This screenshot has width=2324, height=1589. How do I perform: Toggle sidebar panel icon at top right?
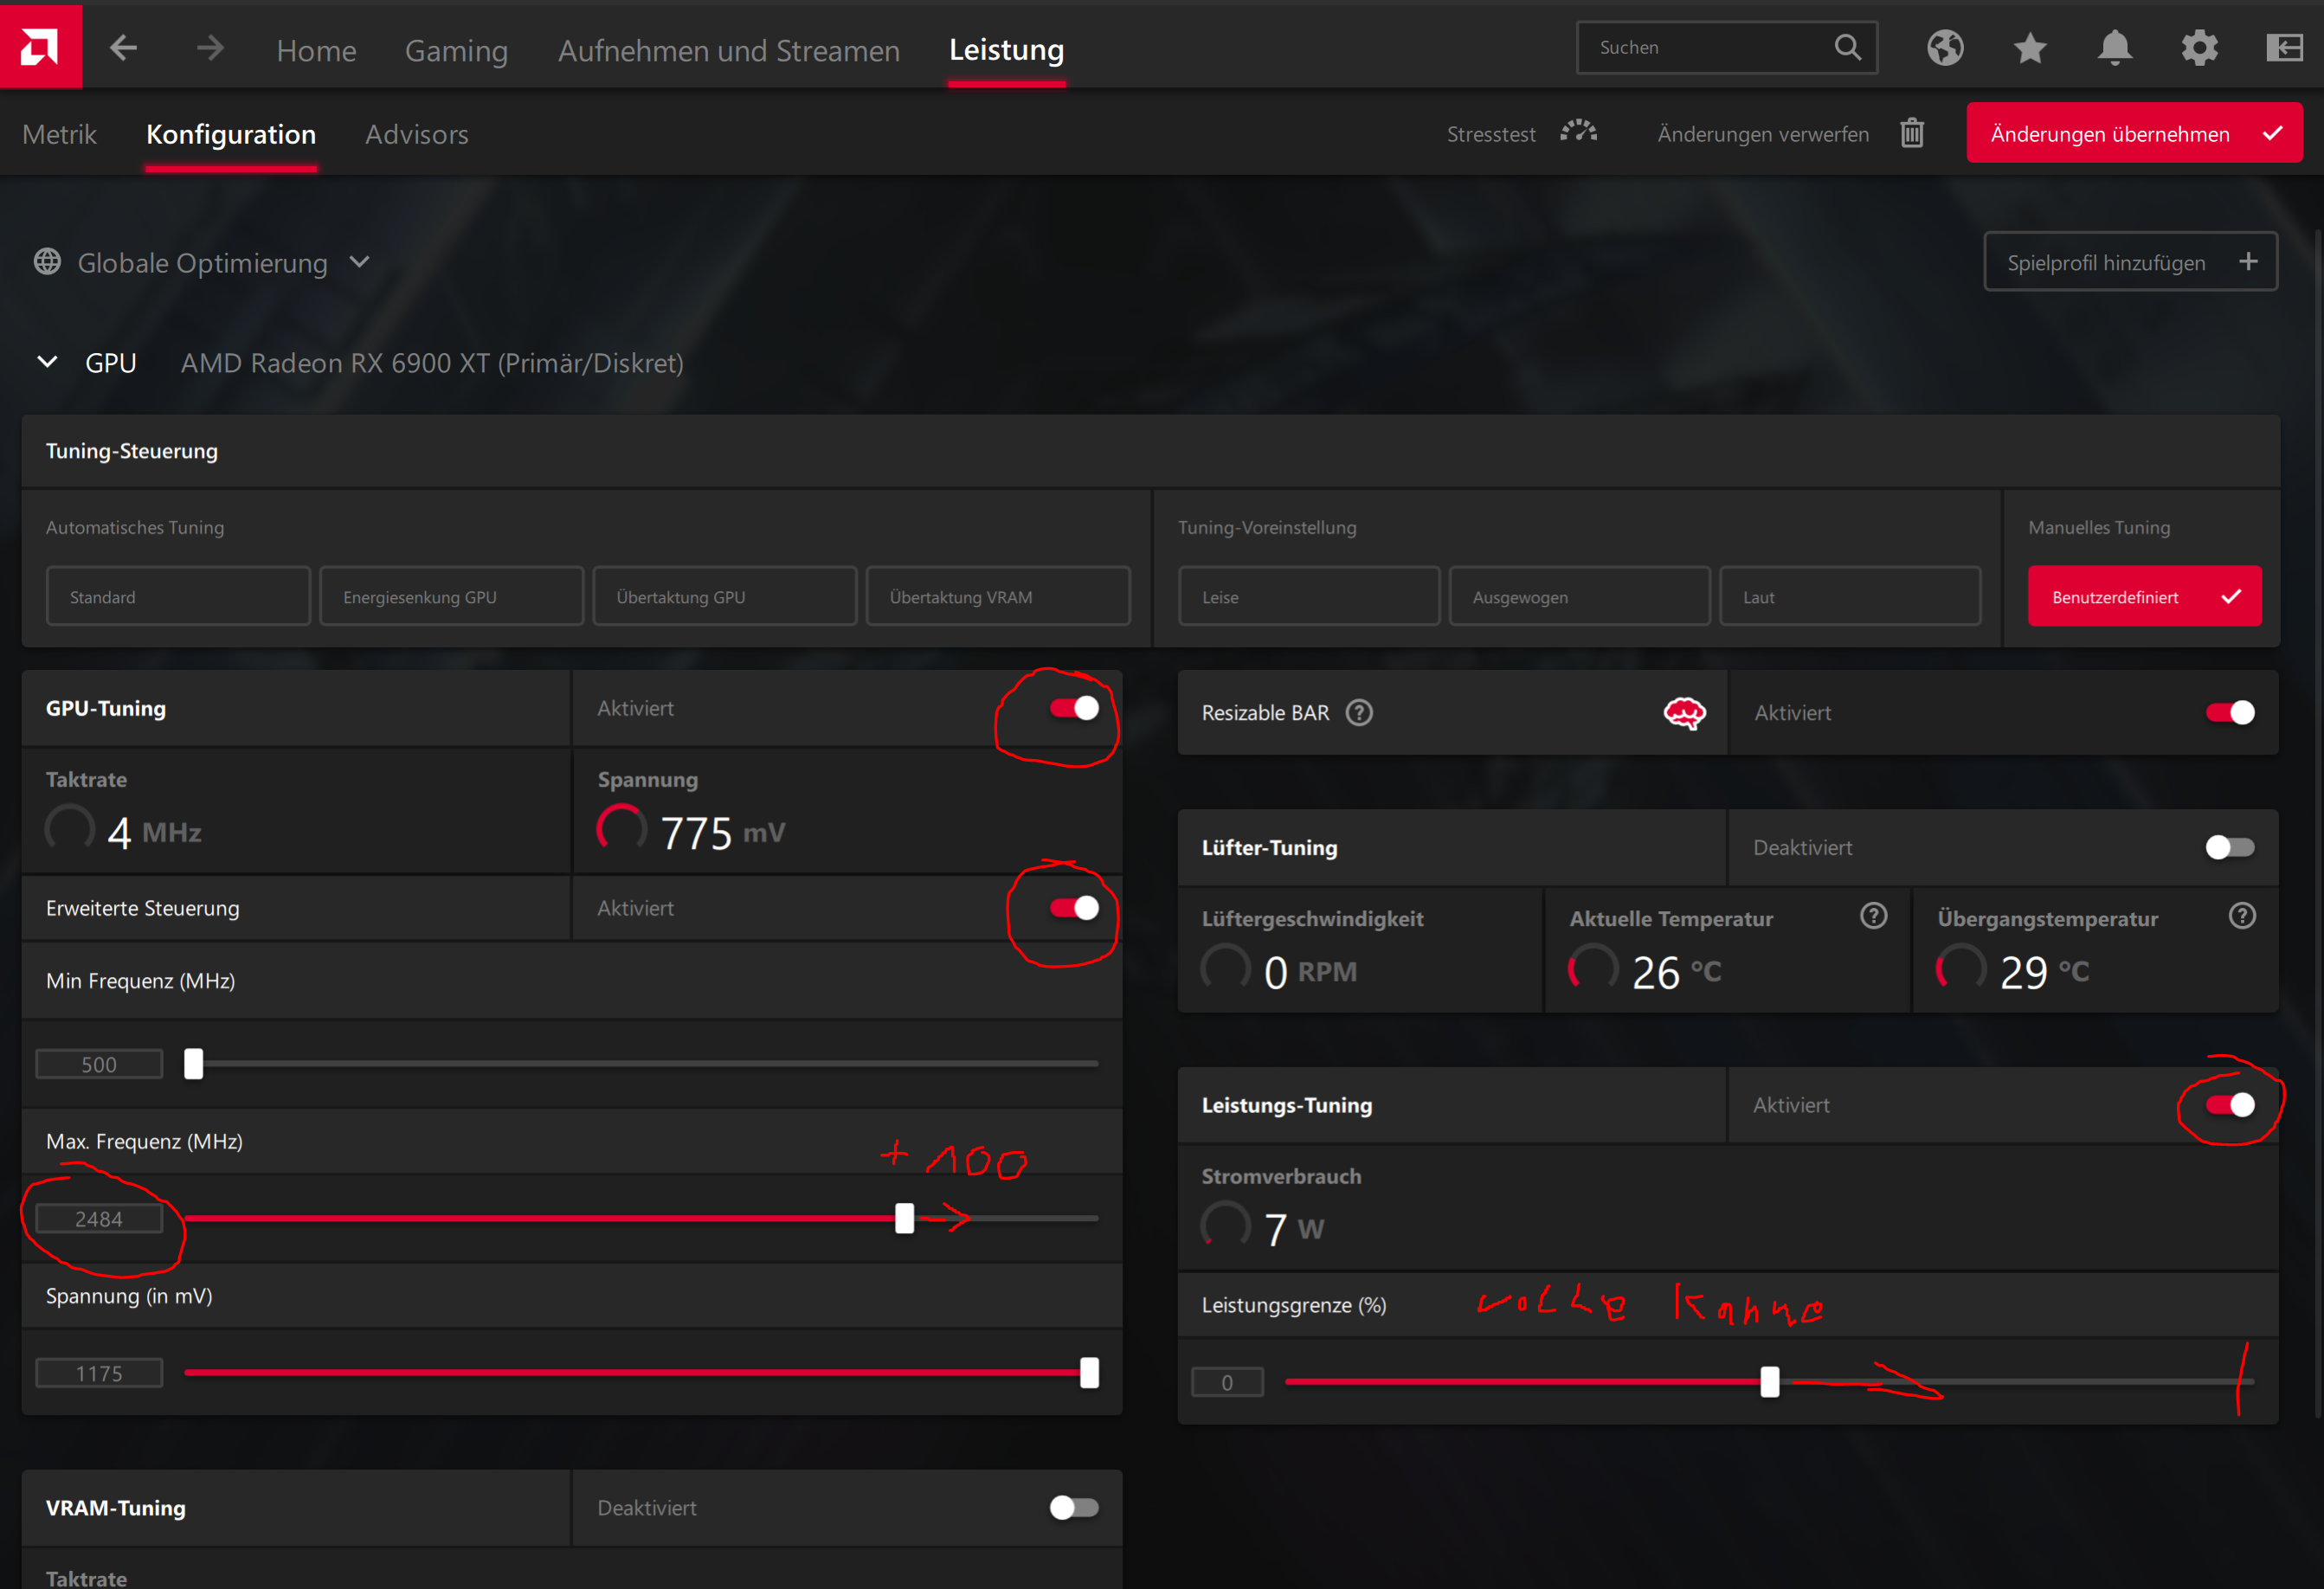point(2284,48)
